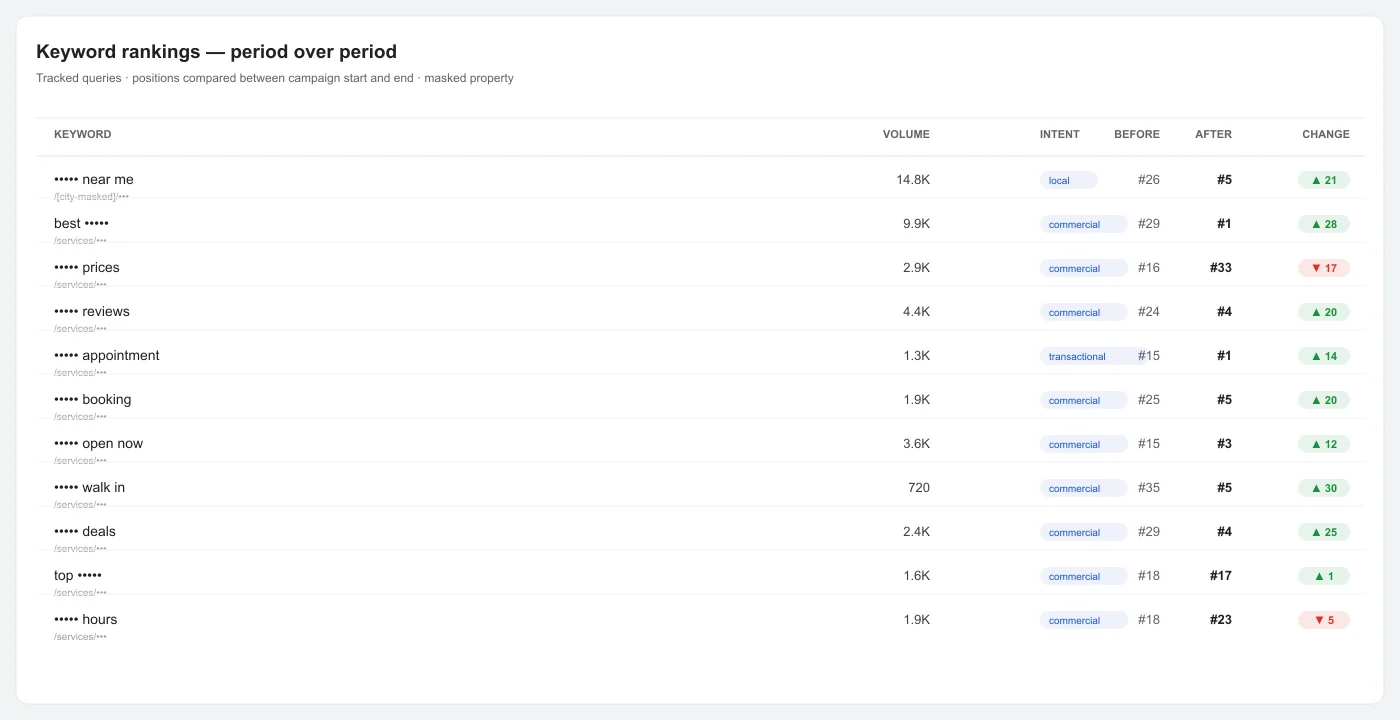Viewport: 1400px width, 720px height.
Task: Select the '••••• appointment' keyword
Action: coord(107,356)
